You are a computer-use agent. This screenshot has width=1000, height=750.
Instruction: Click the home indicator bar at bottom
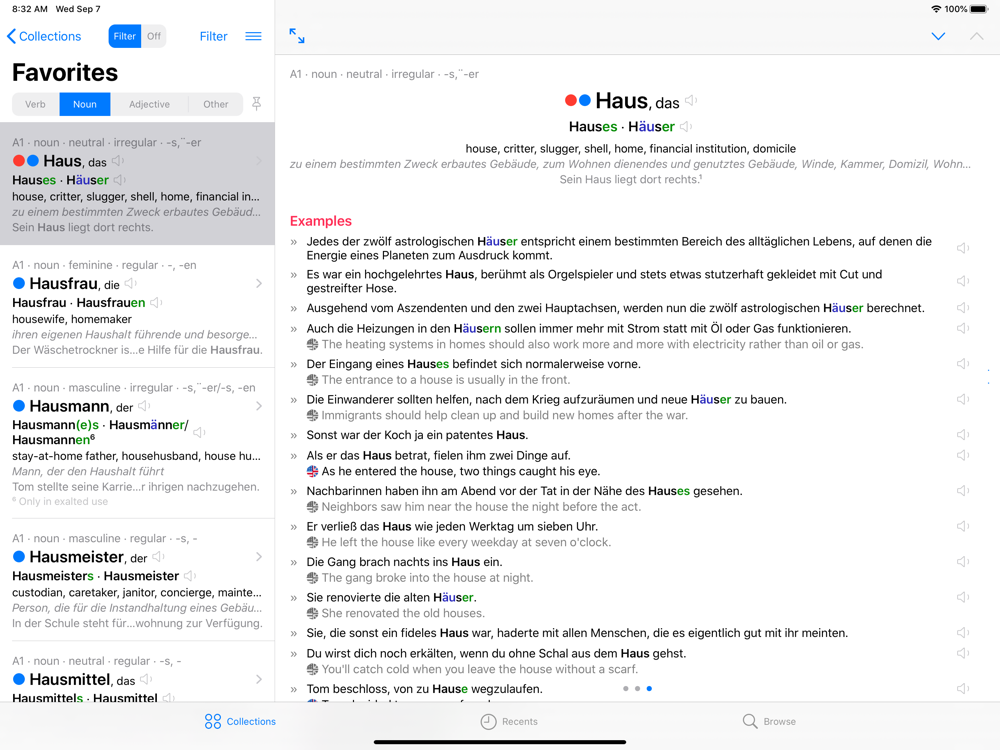(x=500, y=742)
